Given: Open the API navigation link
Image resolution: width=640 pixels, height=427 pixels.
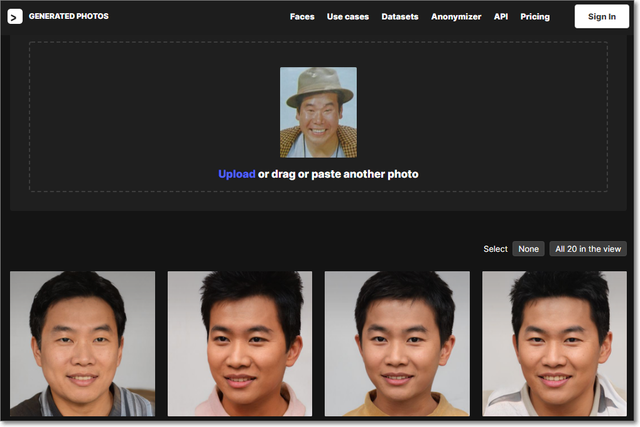Looking at the screenshot, I should pos(501,17).
